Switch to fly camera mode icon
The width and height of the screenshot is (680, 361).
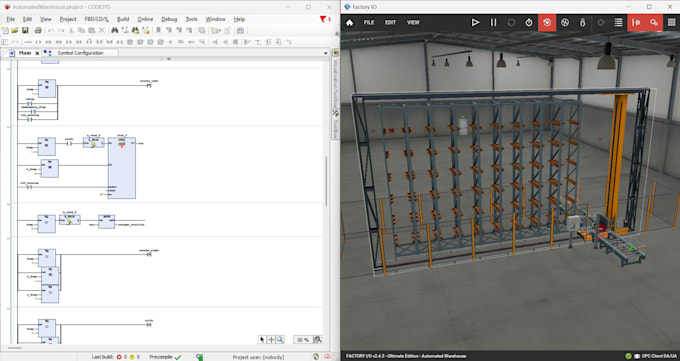coord(565,22)
